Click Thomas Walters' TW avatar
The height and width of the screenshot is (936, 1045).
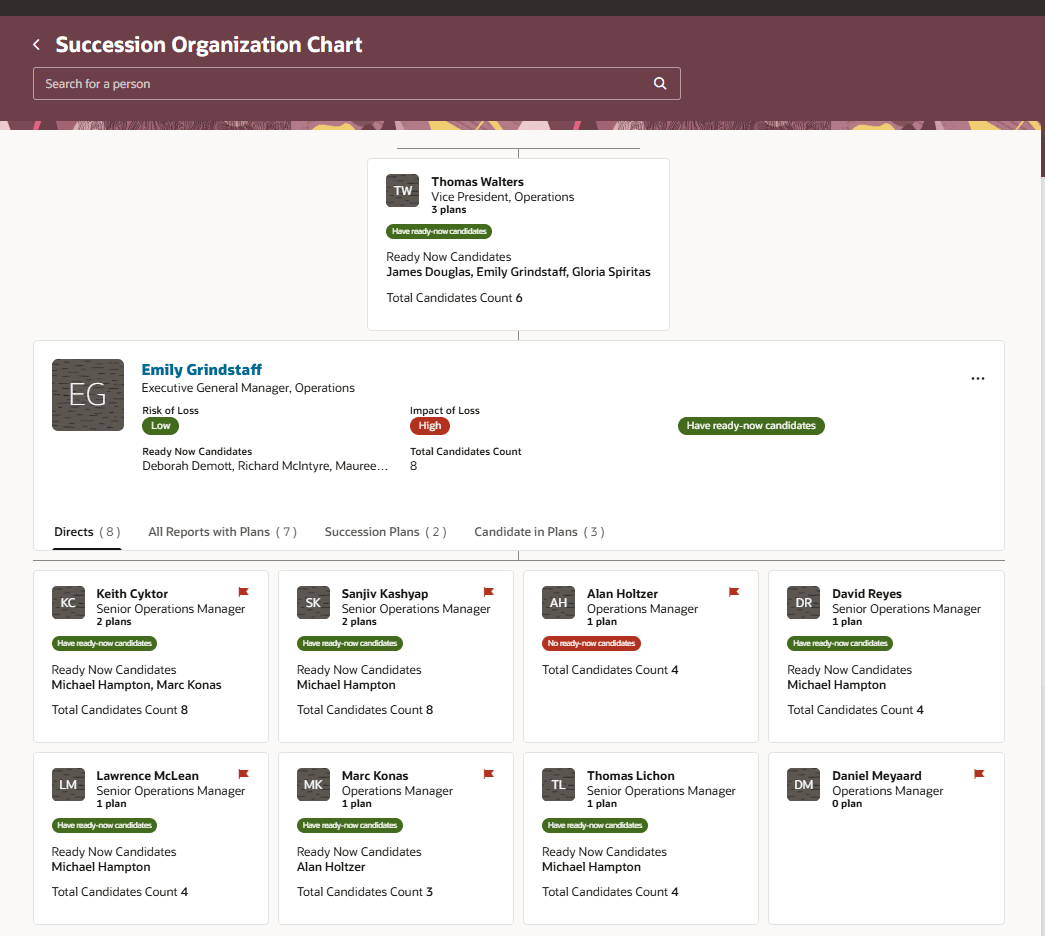402,190
